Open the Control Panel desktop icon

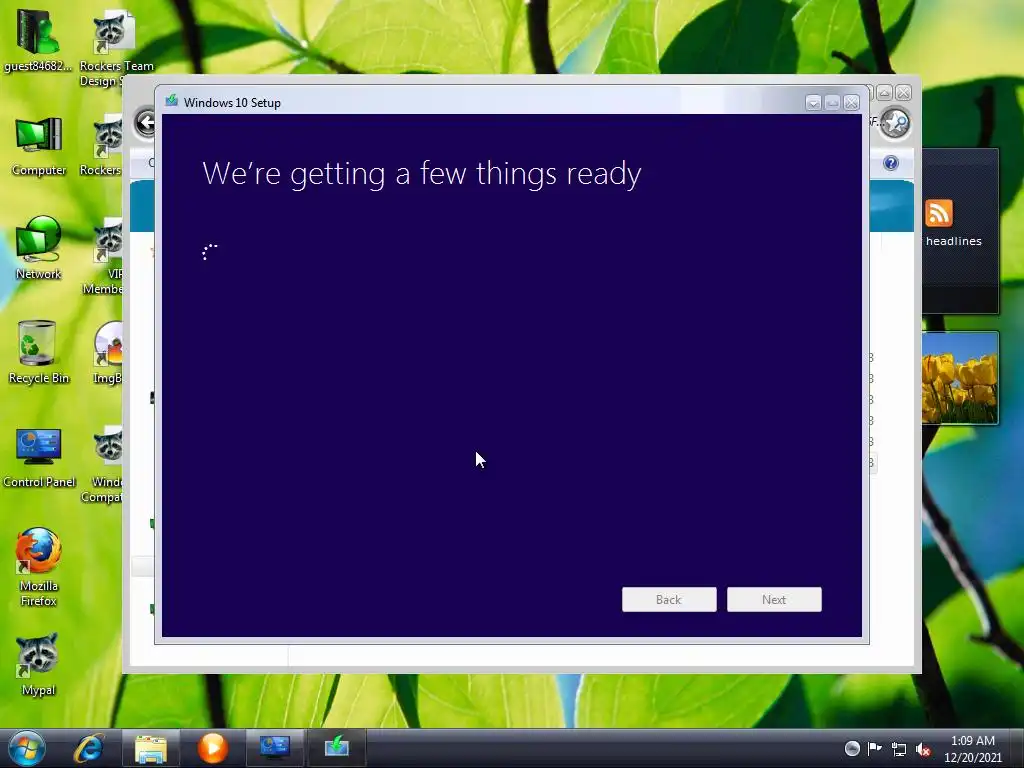click(39, 457)
